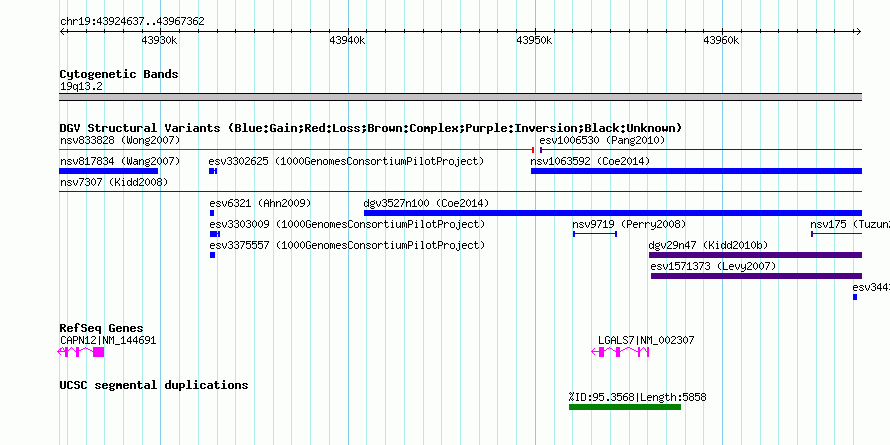Image resolution: width=890 pixels, height=445 pixels.
Task: Click the 43940k ruler tick label
Action: (x=347, y=40)
